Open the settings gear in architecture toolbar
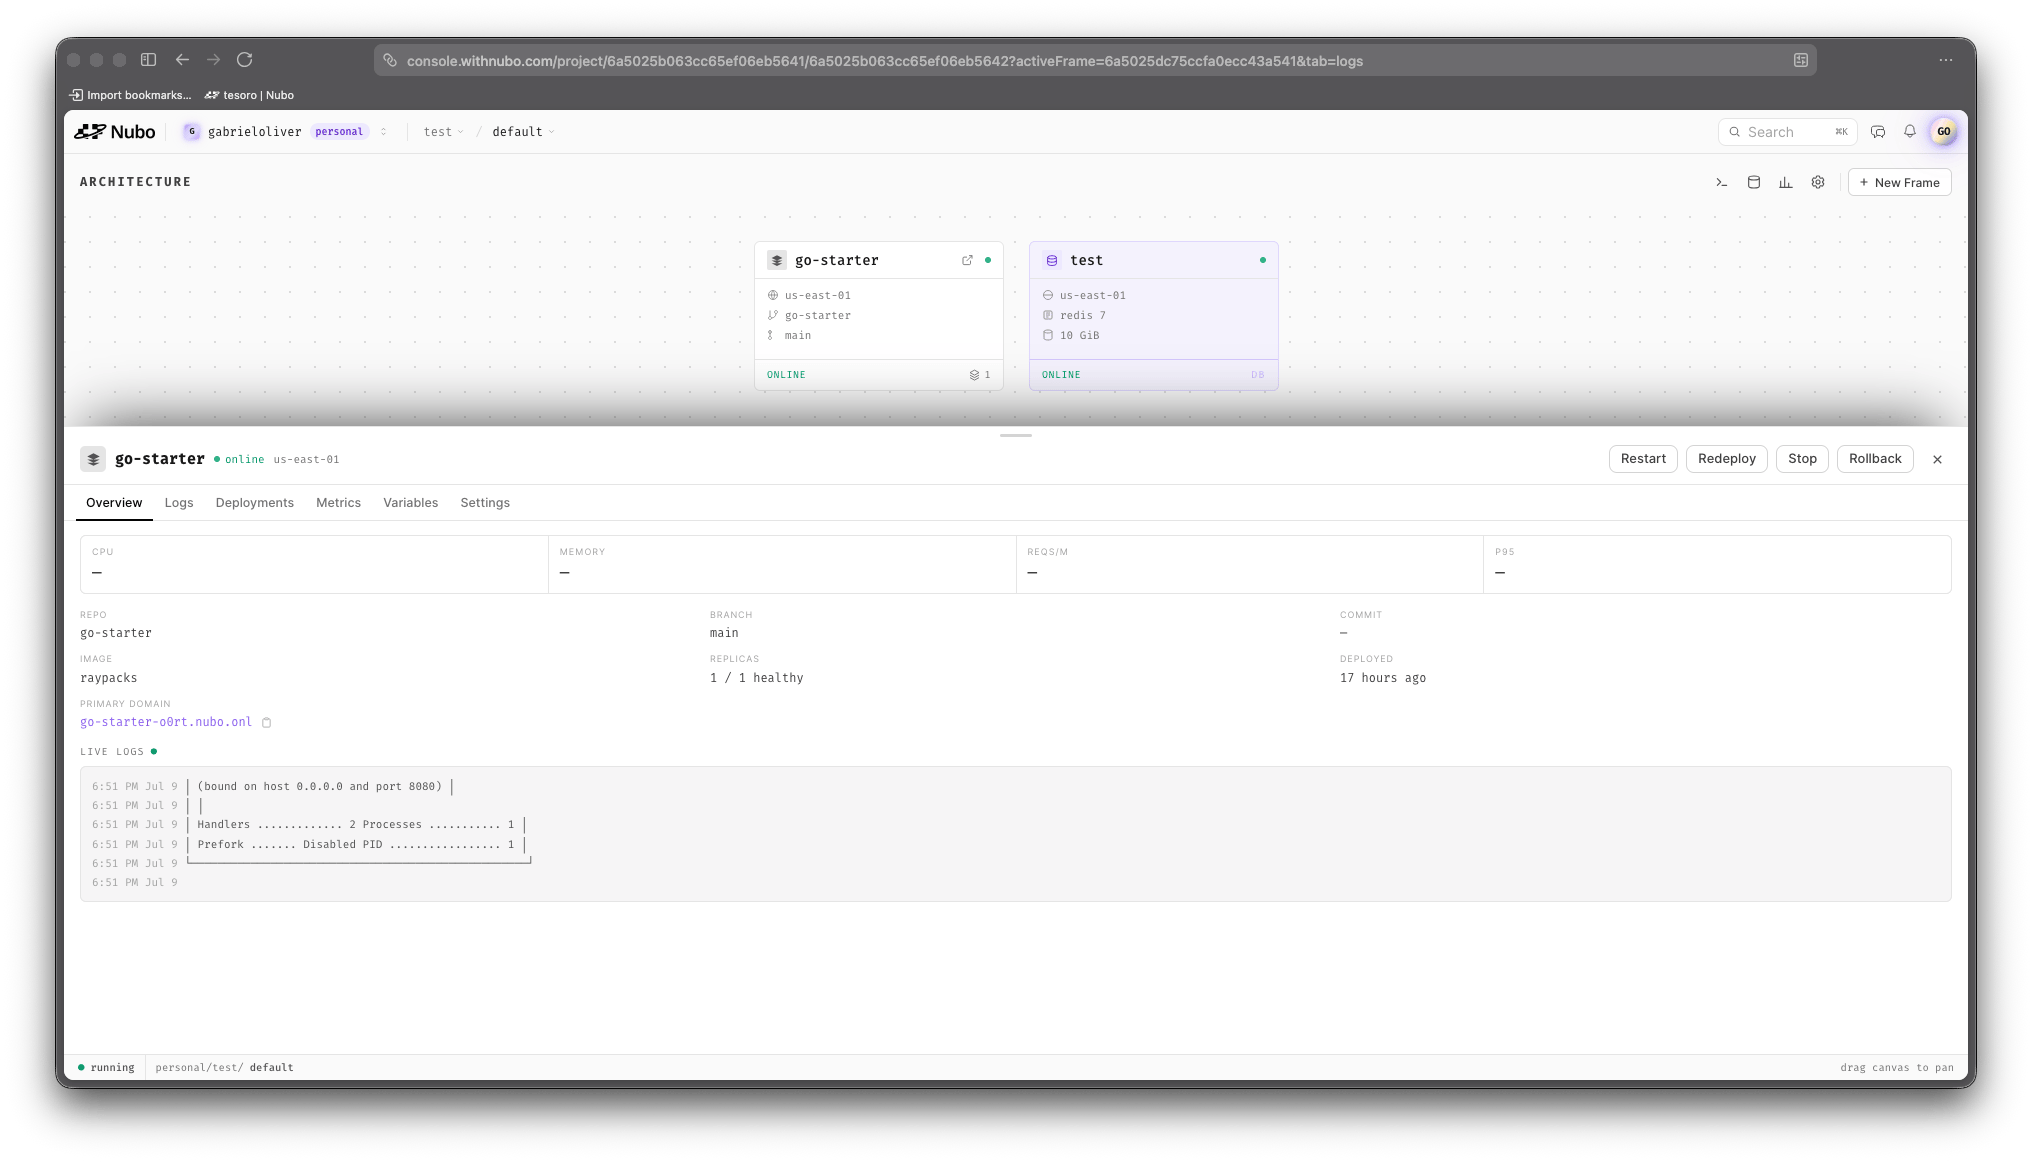The image size is (2032, 1162). [x=1818, y=183]
